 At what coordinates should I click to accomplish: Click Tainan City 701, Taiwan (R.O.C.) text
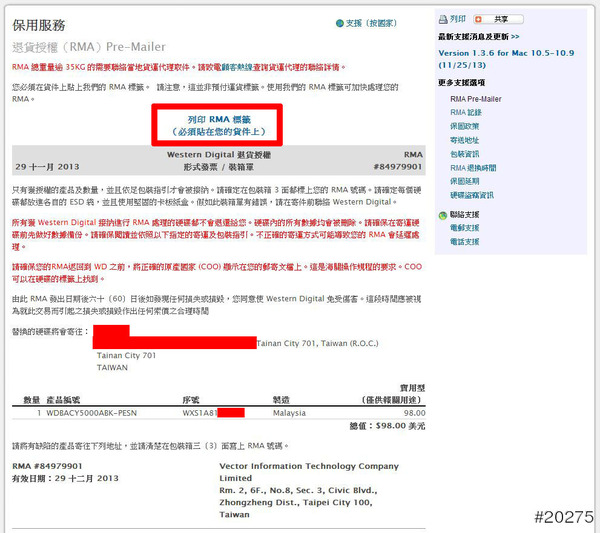coord(318,343)
